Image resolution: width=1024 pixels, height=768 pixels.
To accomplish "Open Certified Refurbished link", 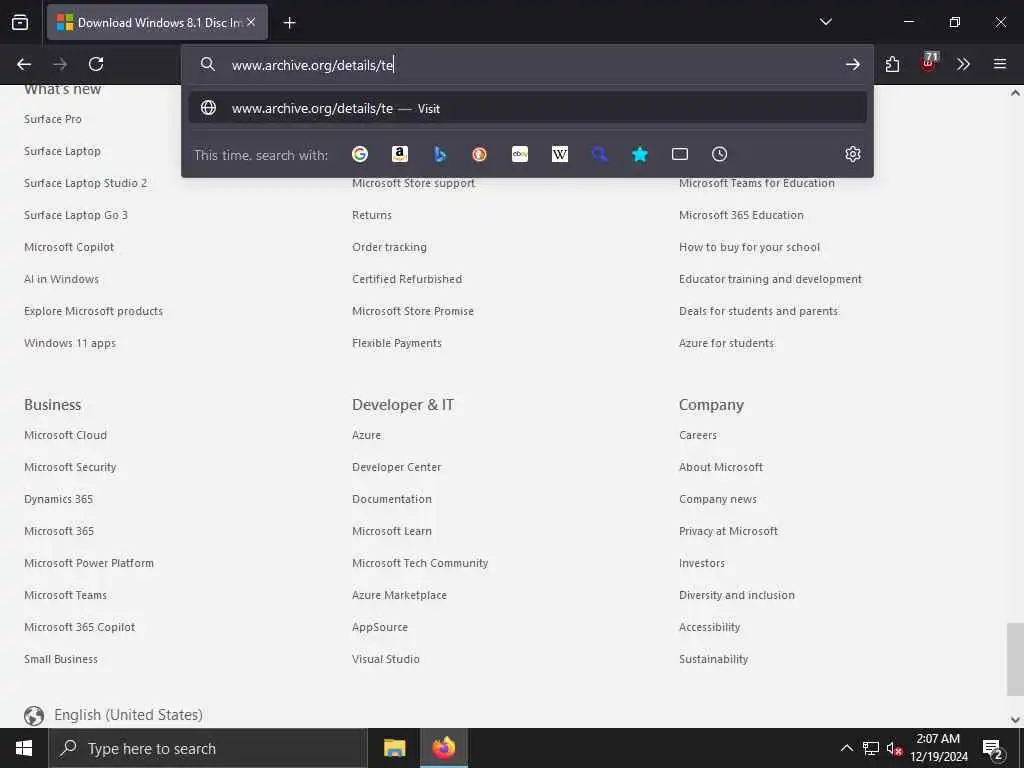I will pyautogui.click(x=407, y=279).
